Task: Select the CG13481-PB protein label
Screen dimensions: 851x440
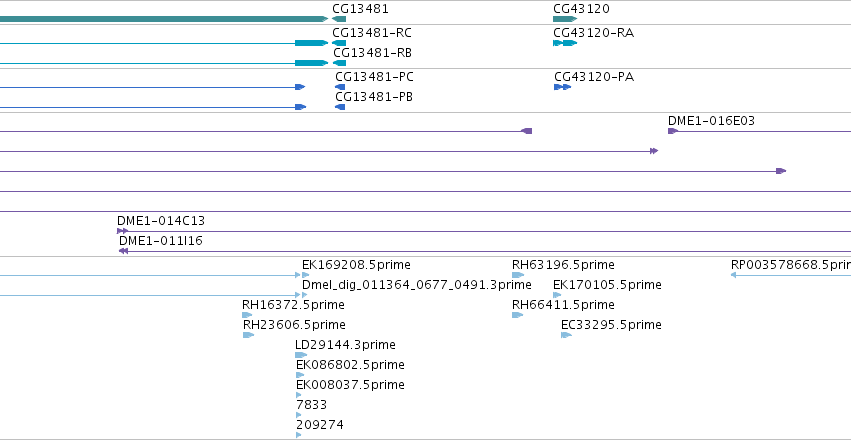Action: [x=374, y=97]
